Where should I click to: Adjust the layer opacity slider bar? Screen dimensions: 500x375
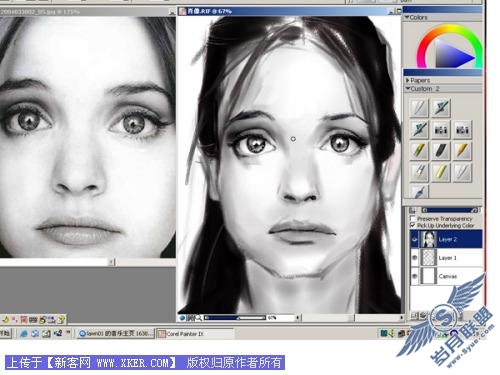(x=449, y=210)
